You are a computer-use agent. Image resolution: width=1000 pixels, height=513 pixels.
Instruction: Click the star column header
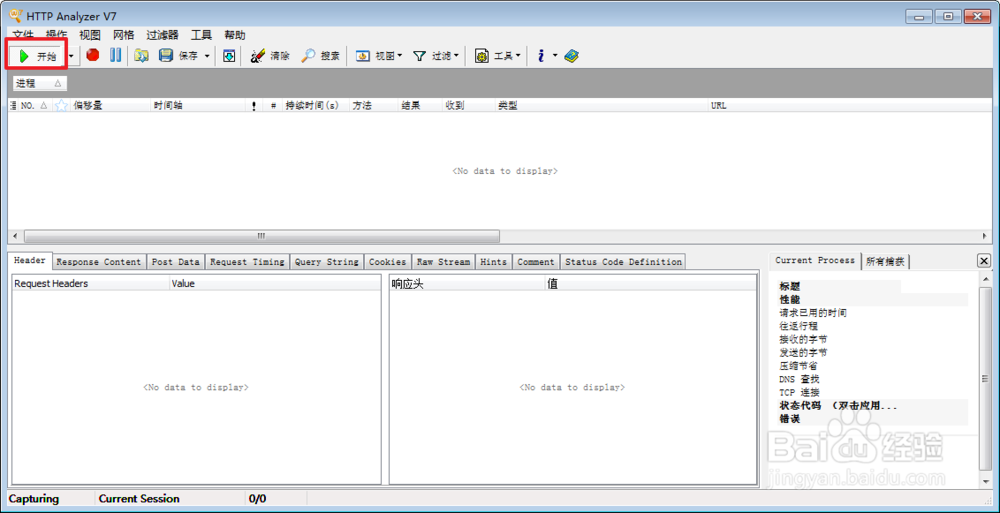click(x=61, y=106)
